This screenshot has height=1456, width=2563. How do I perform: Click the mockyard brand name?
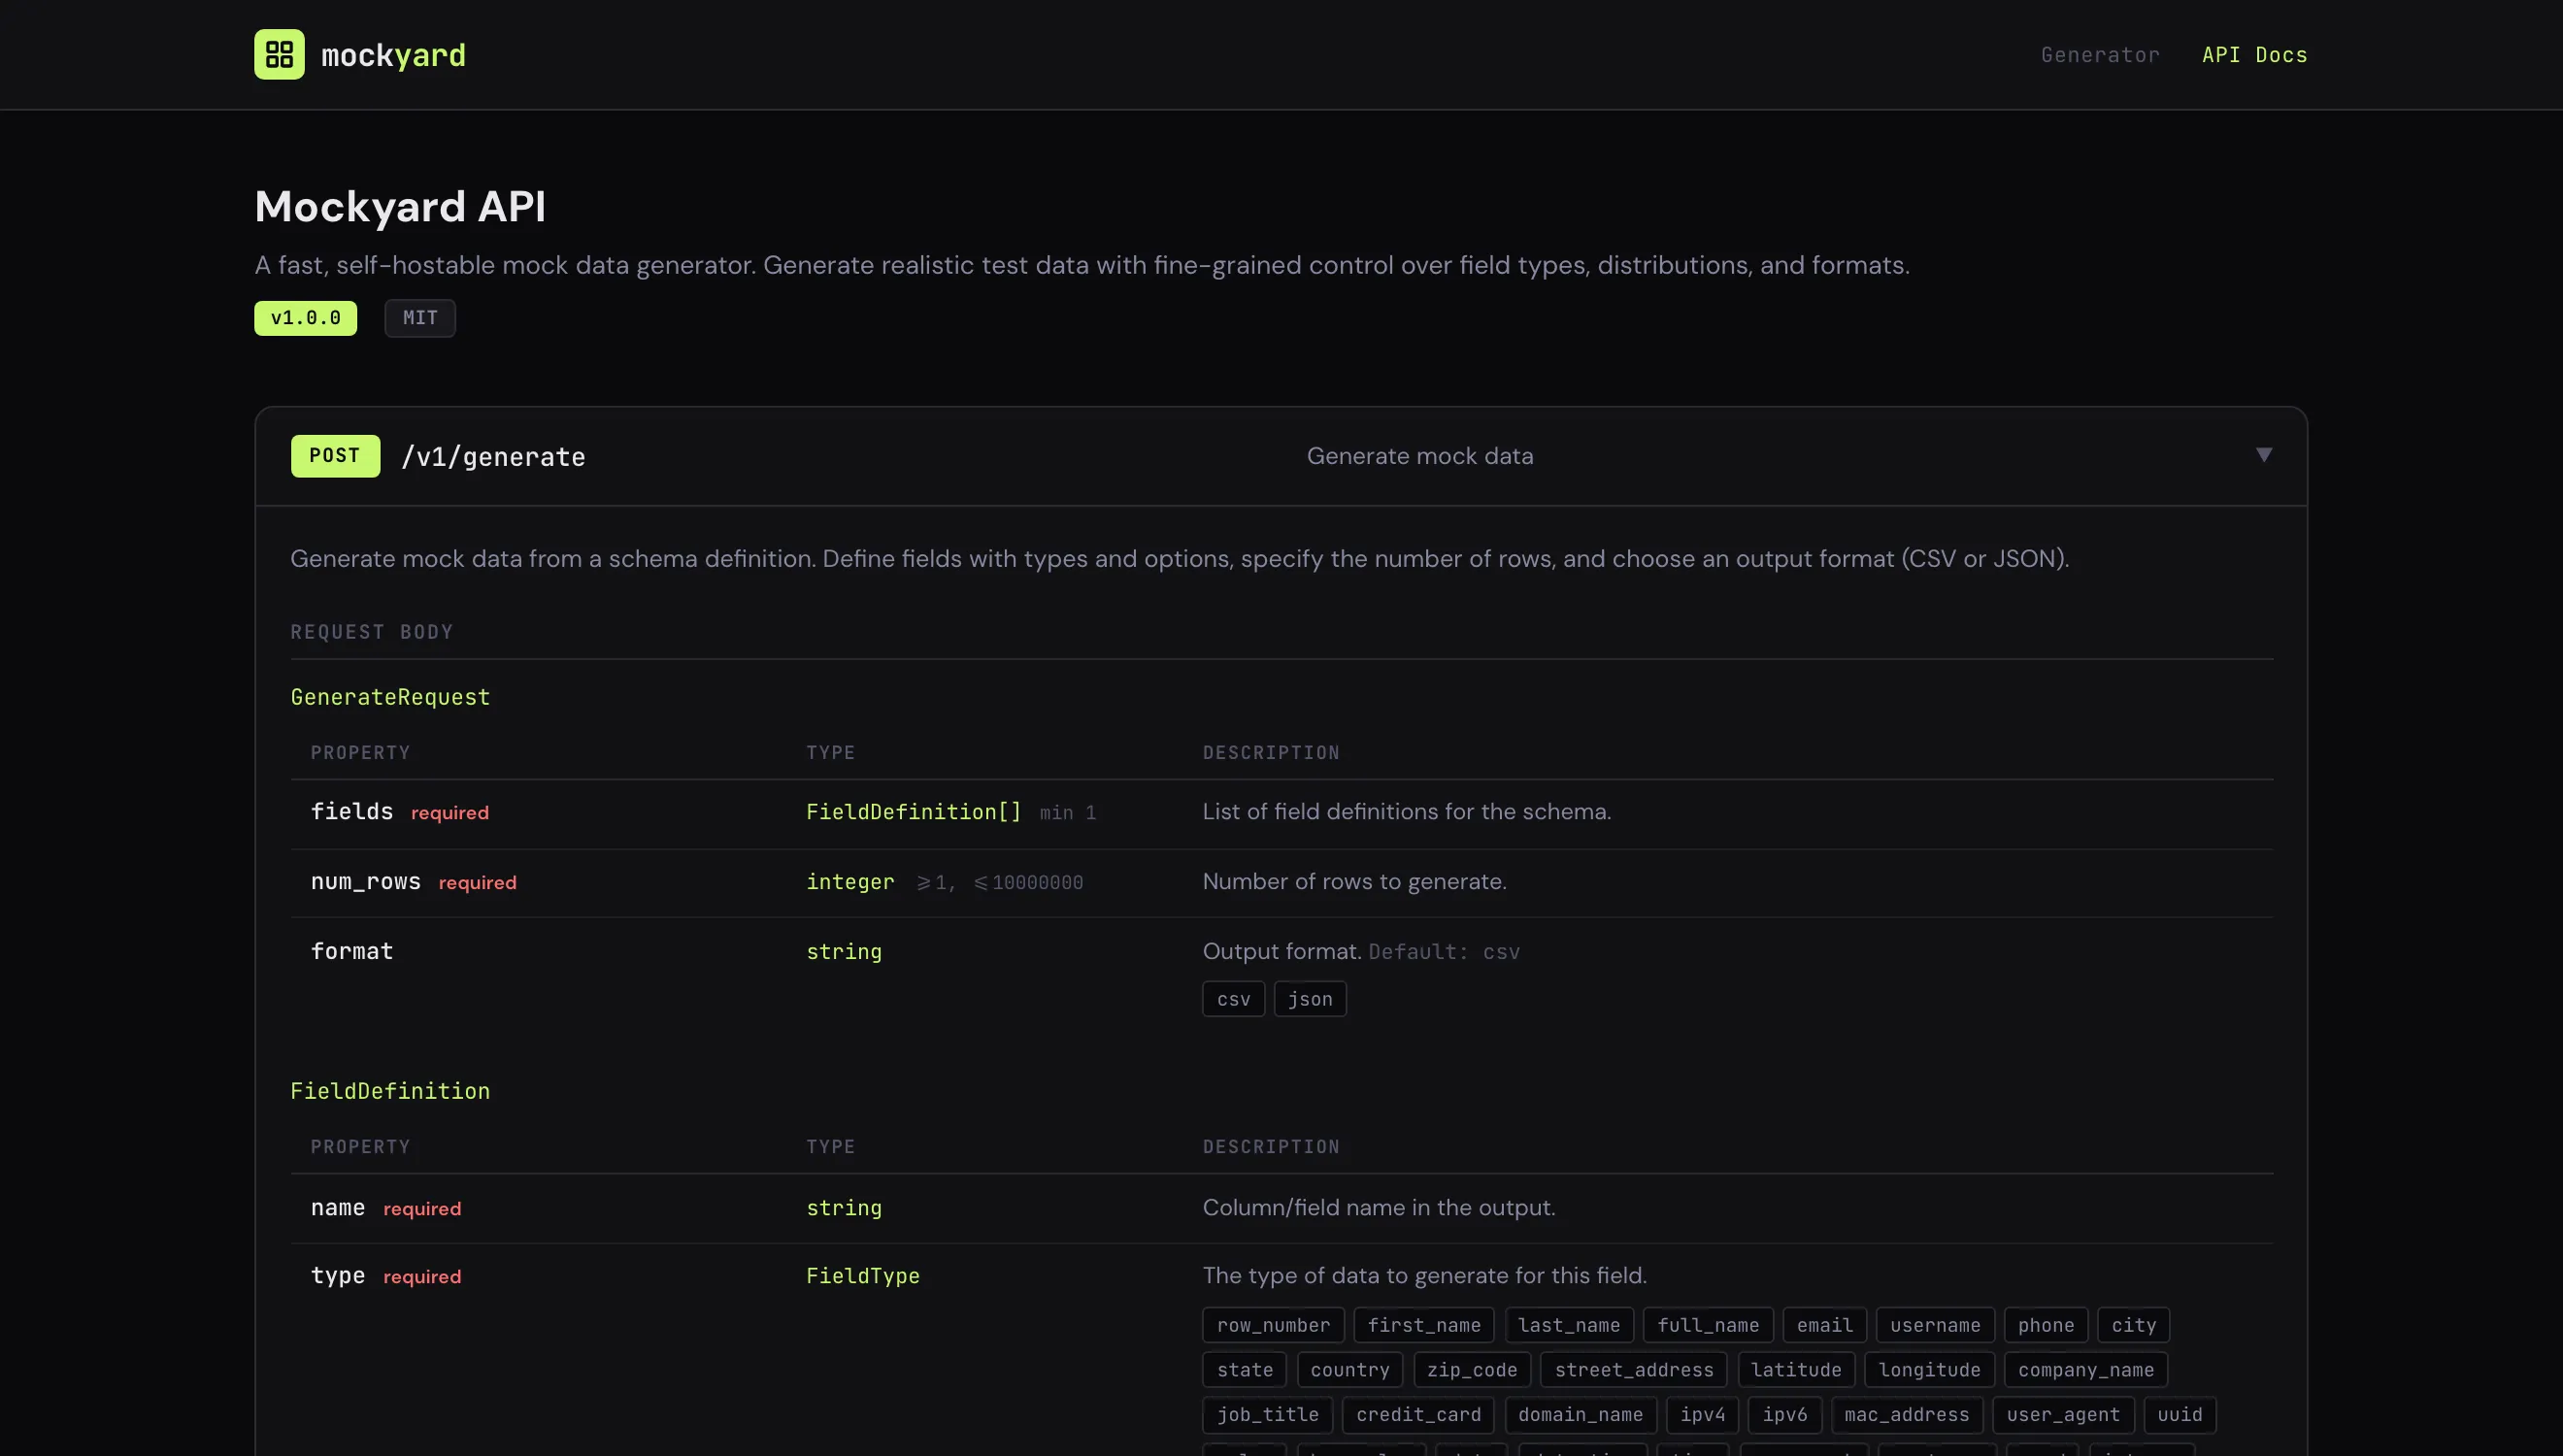click(393, 55)
